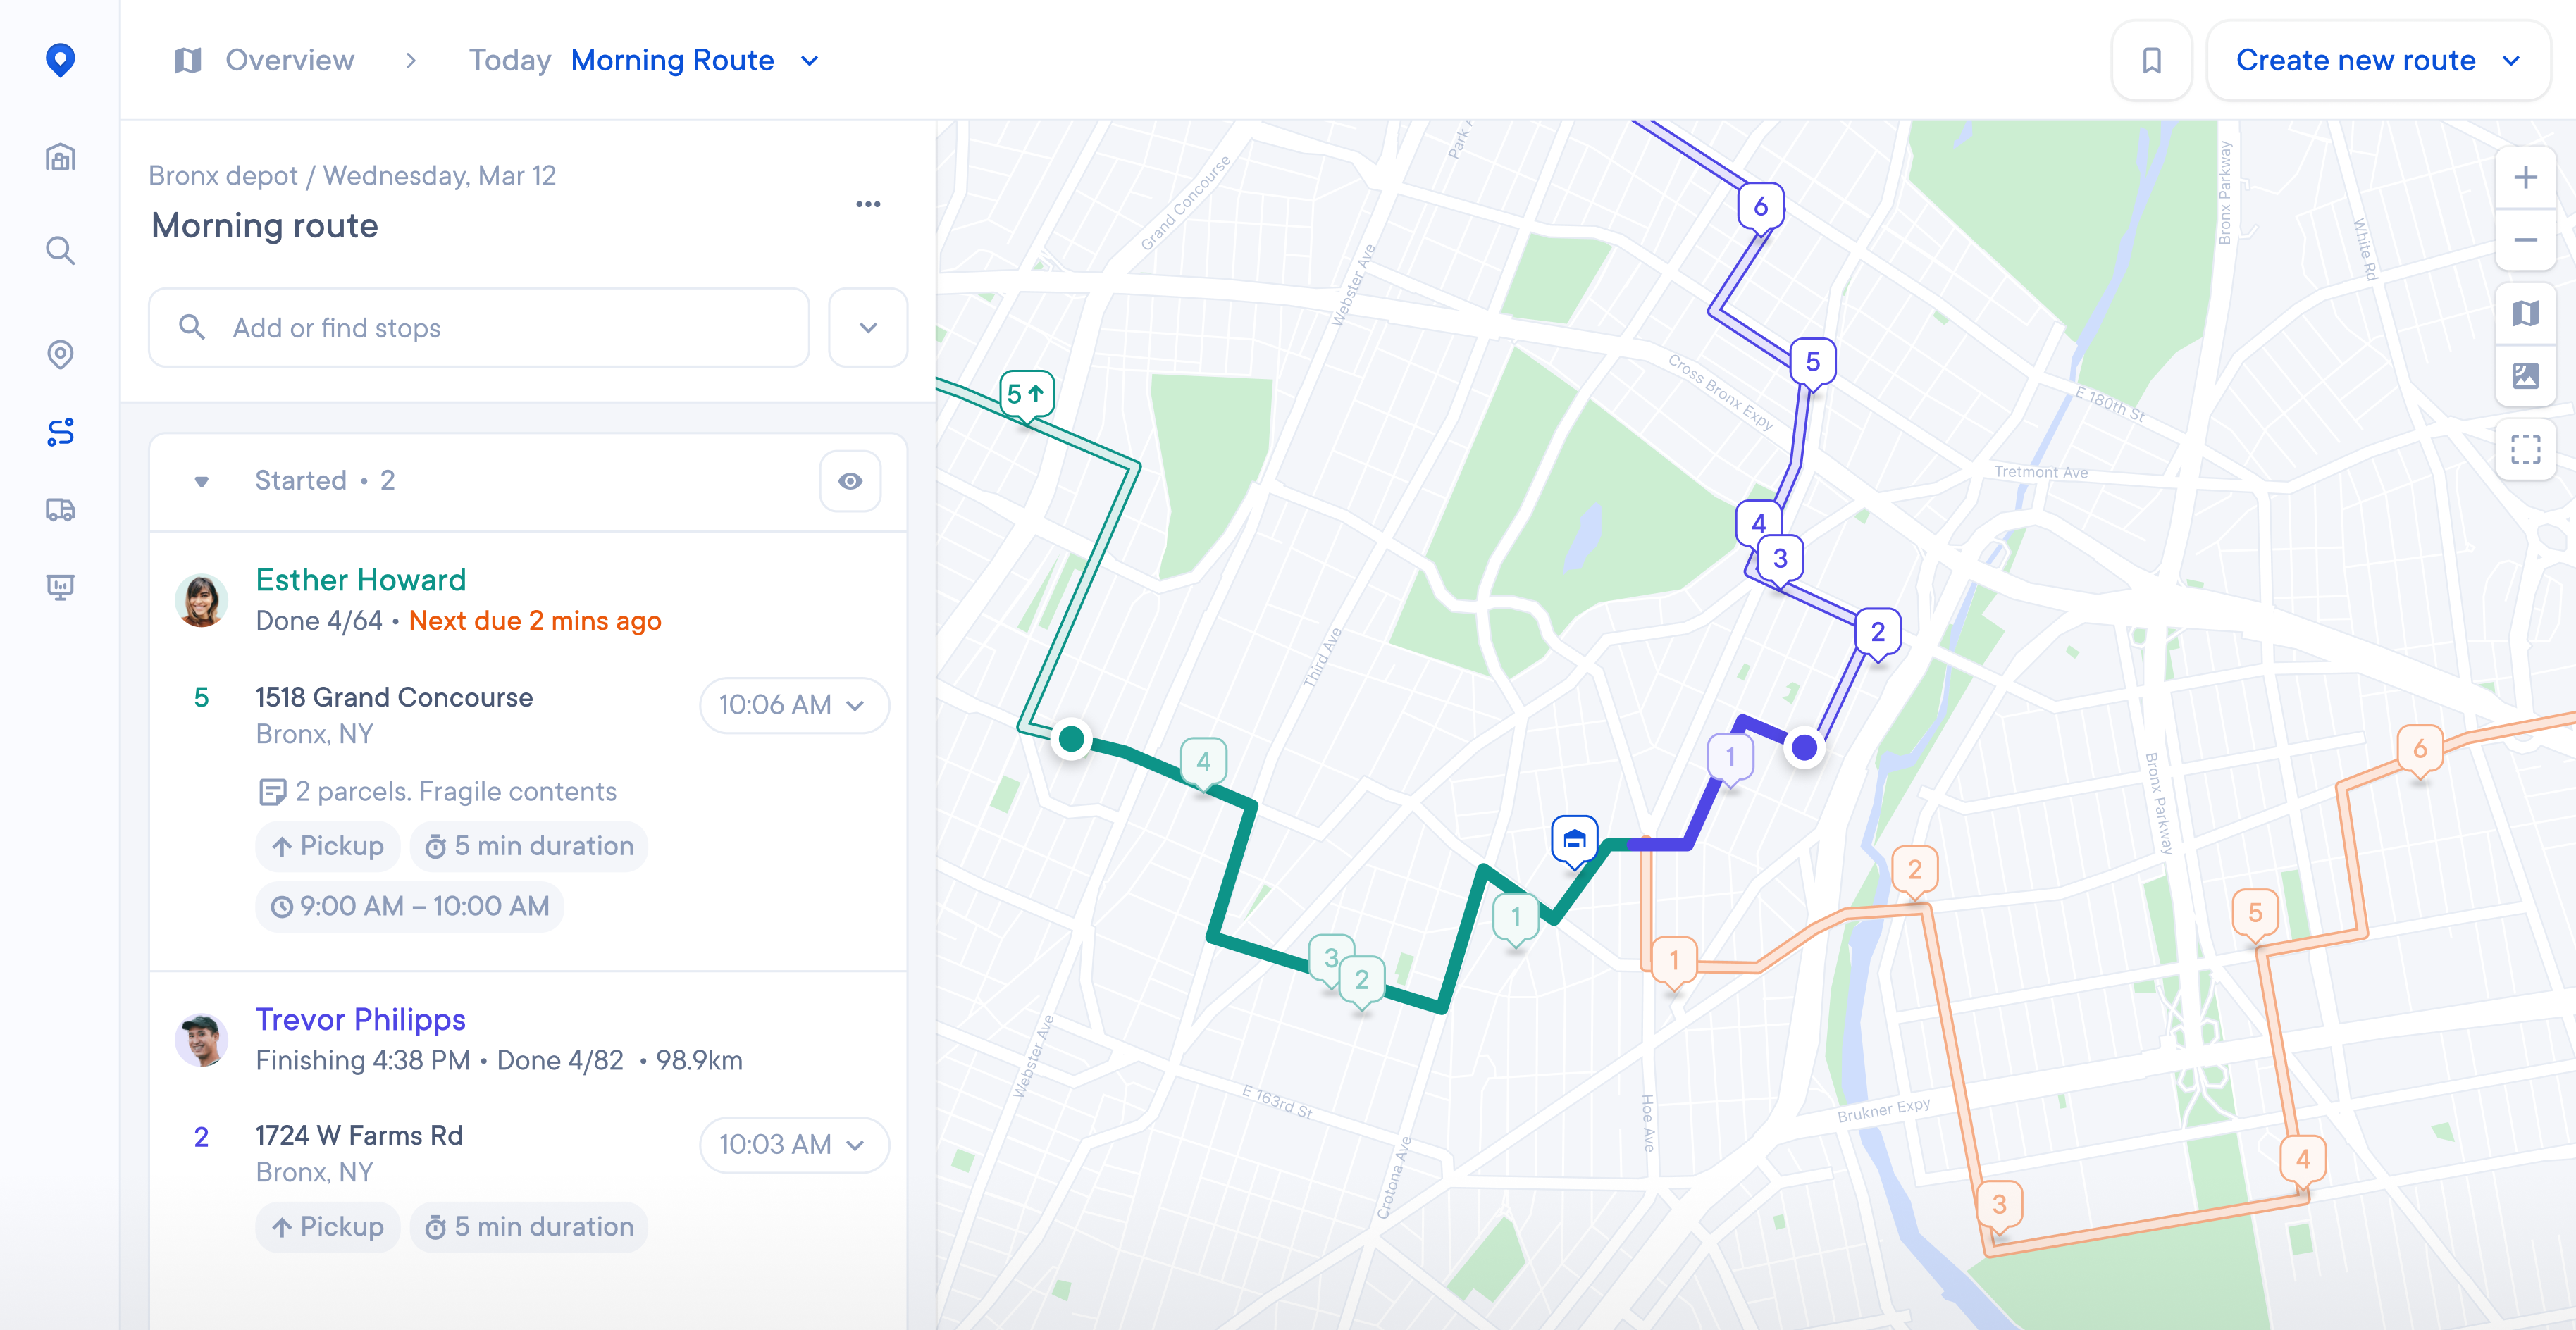Click Esther Howard's green vehicle position dot
2576x1330 pixels.
(1071, 739)
